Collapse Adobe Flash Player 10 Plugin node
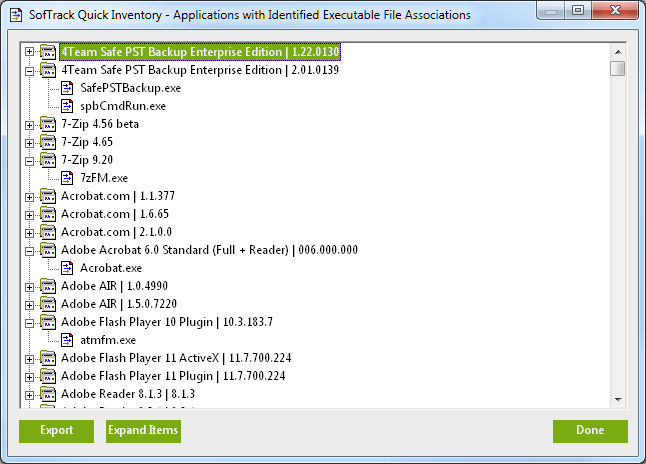 [x=29, y=323]
